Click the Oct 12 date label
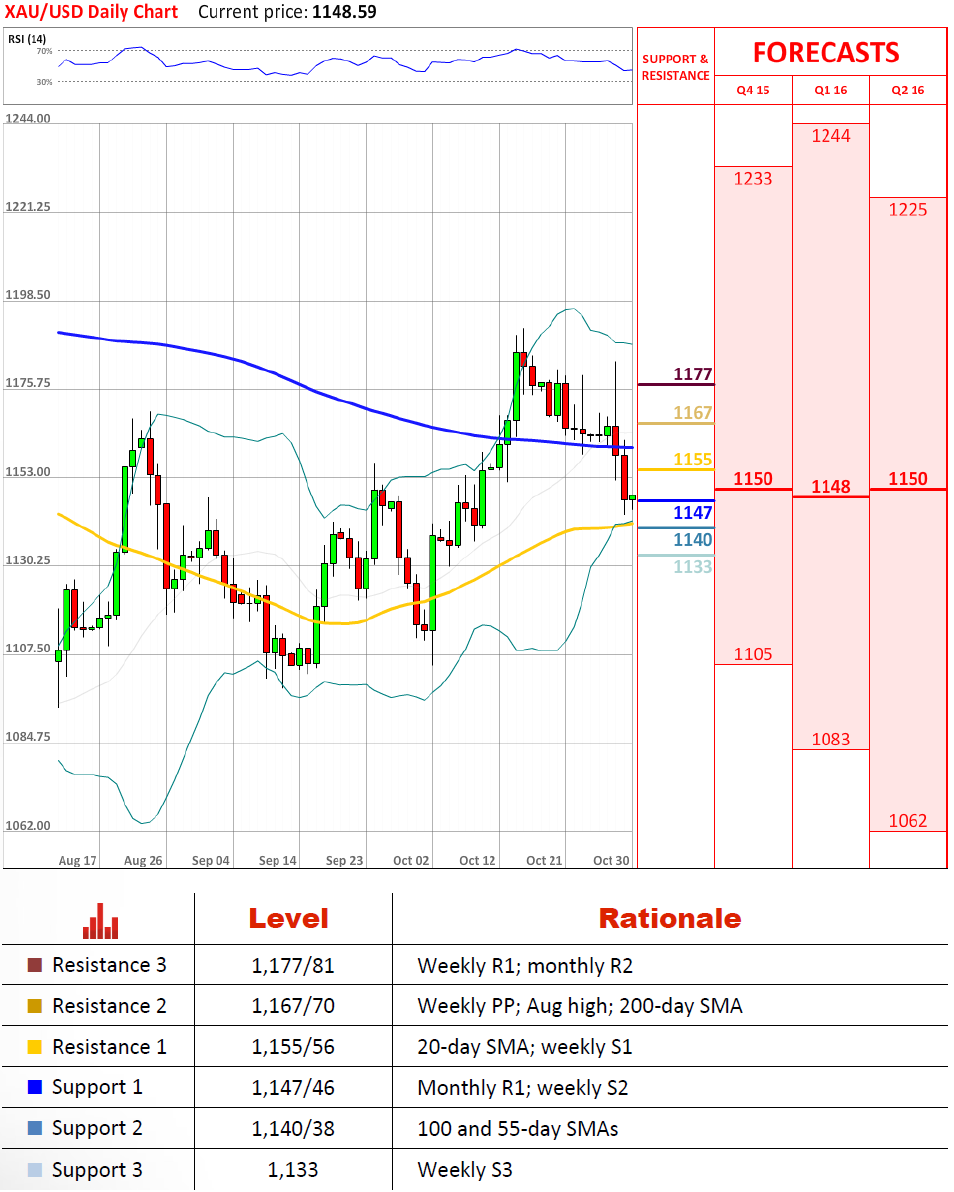 coord(477,861)
